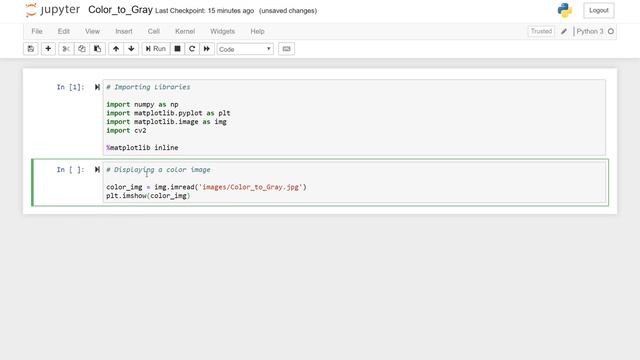The width and height of the screenshot is (640, 360).
Task: Open the Help menu
Action: [x=257, y=31]
